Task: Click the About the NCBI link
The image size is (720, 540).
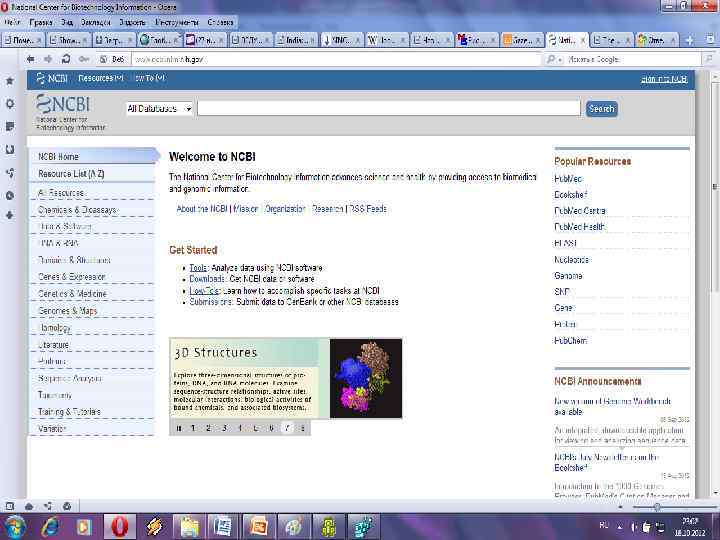Action: (202, 209)
